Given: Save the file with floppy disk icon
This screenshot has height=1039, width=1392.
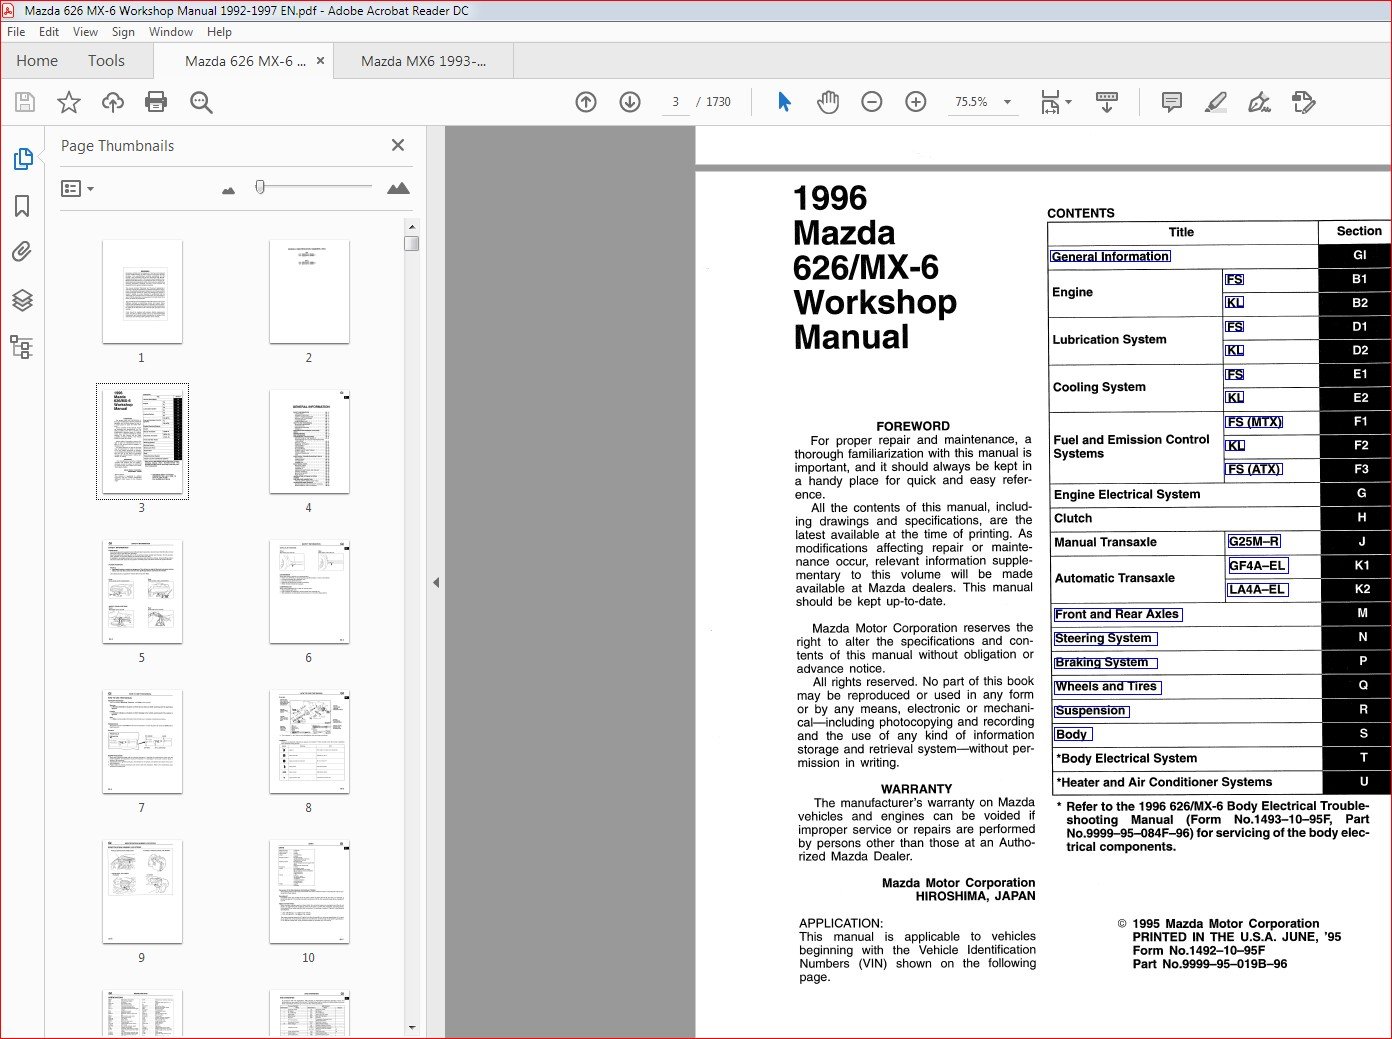Looking at the screenshot, I should click(x=25, y=102).
